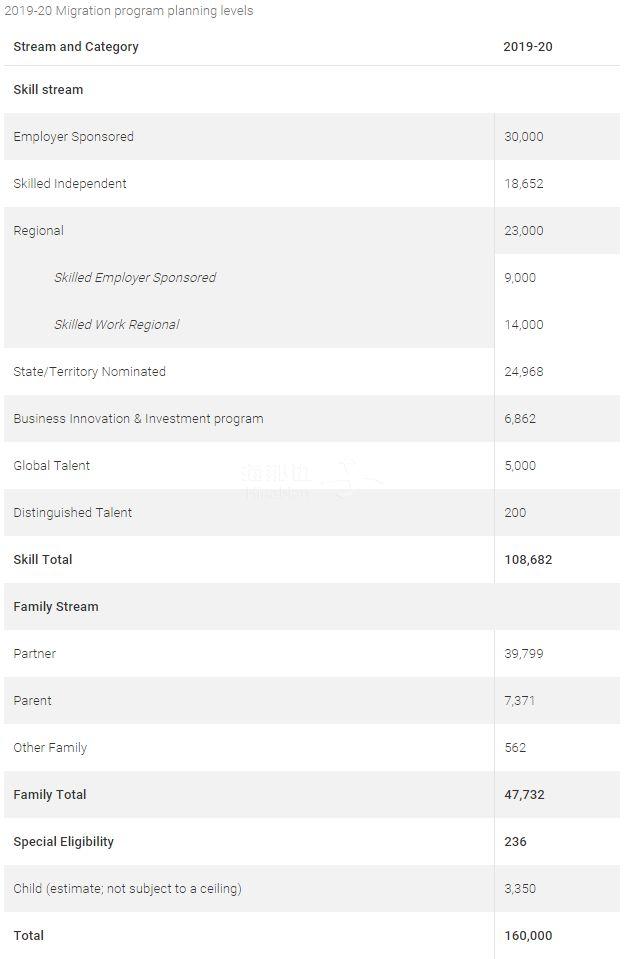Click Business Innovation & Investment program row

coord(138,419)
